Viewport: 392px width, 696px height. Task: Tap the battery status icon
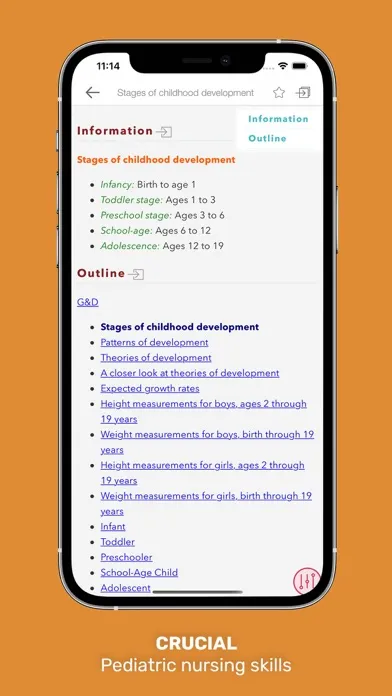pos(300,66)
